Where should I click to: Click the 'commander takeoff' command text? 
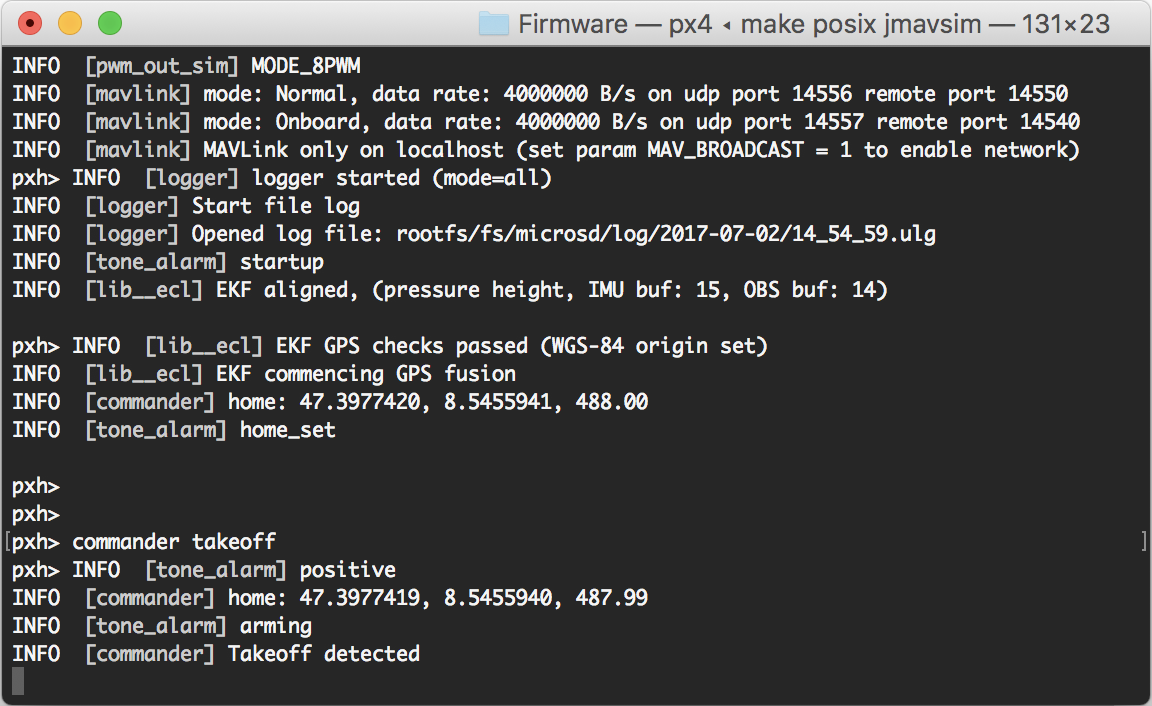pos(174,542)
